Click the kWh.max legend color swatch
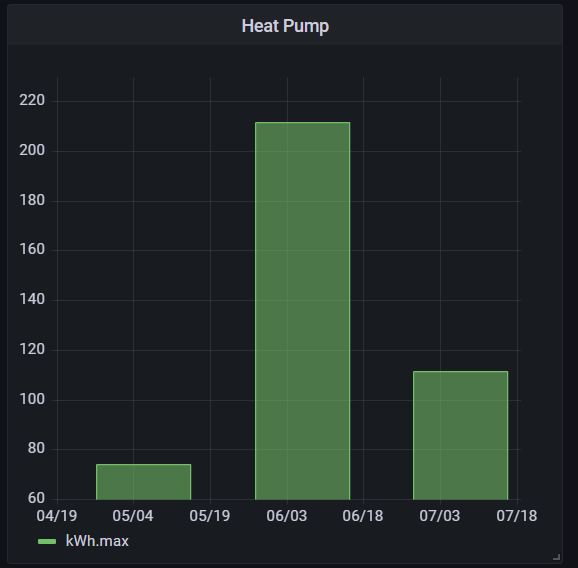 47,541
